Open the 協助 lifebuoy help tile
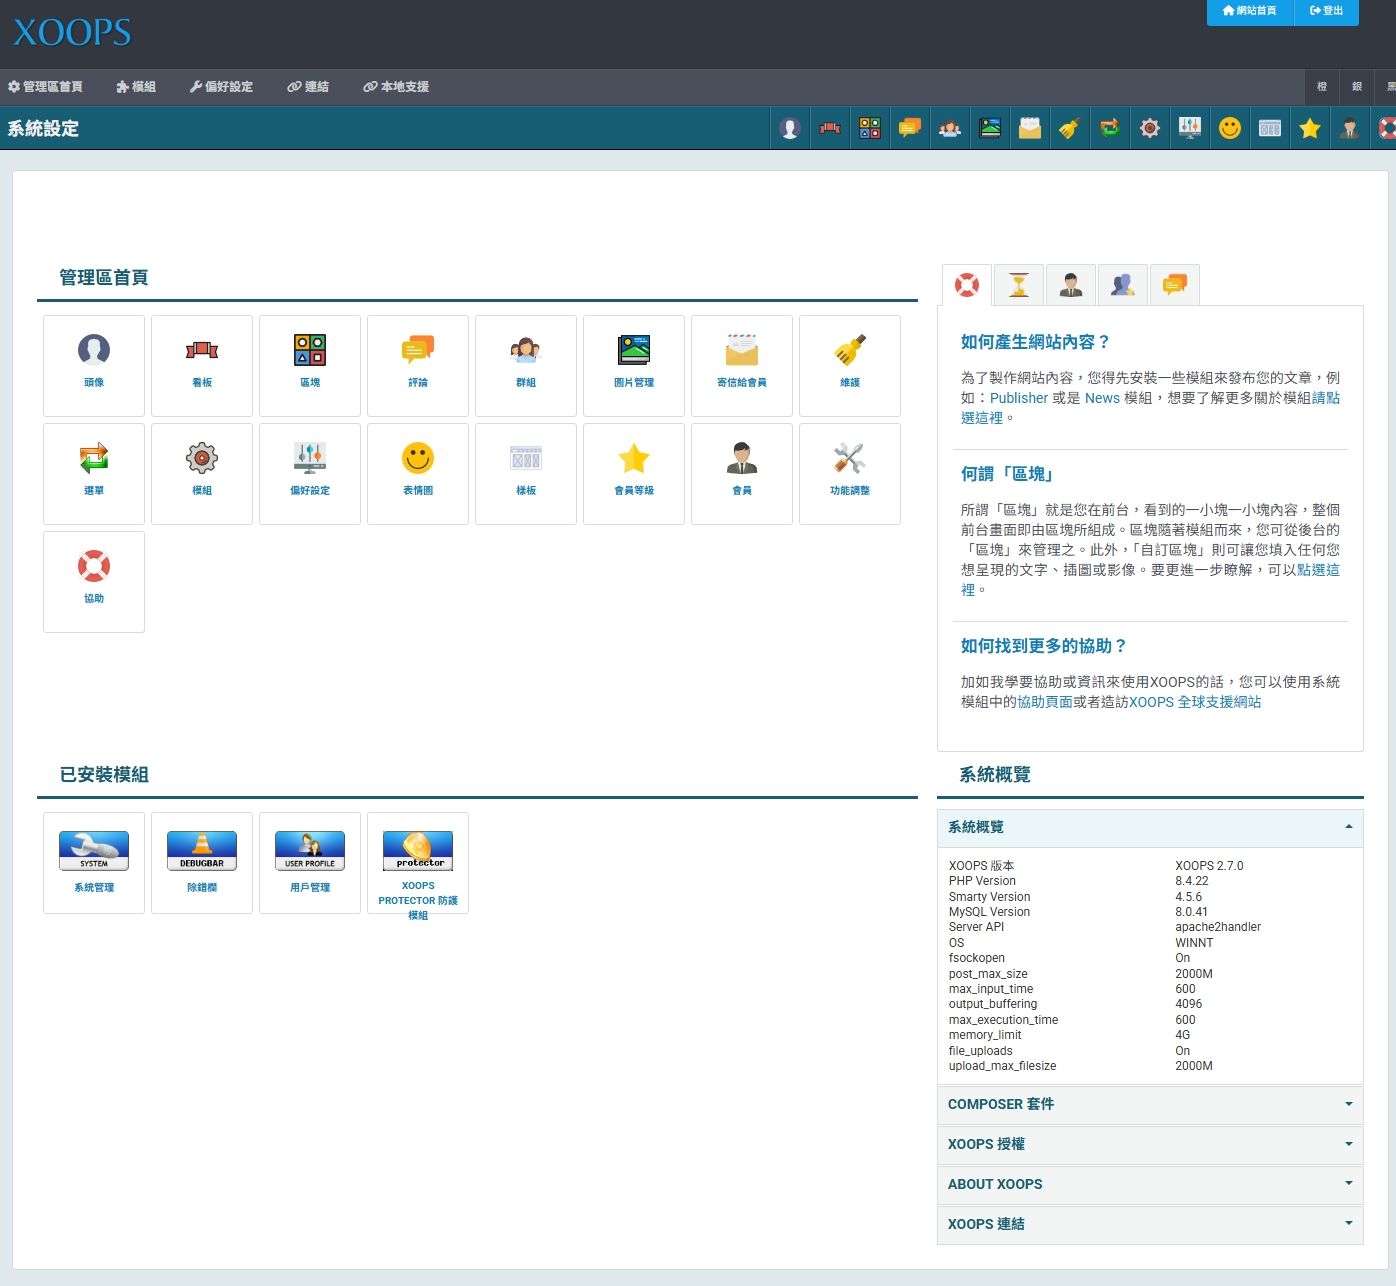 pos(94,581)
